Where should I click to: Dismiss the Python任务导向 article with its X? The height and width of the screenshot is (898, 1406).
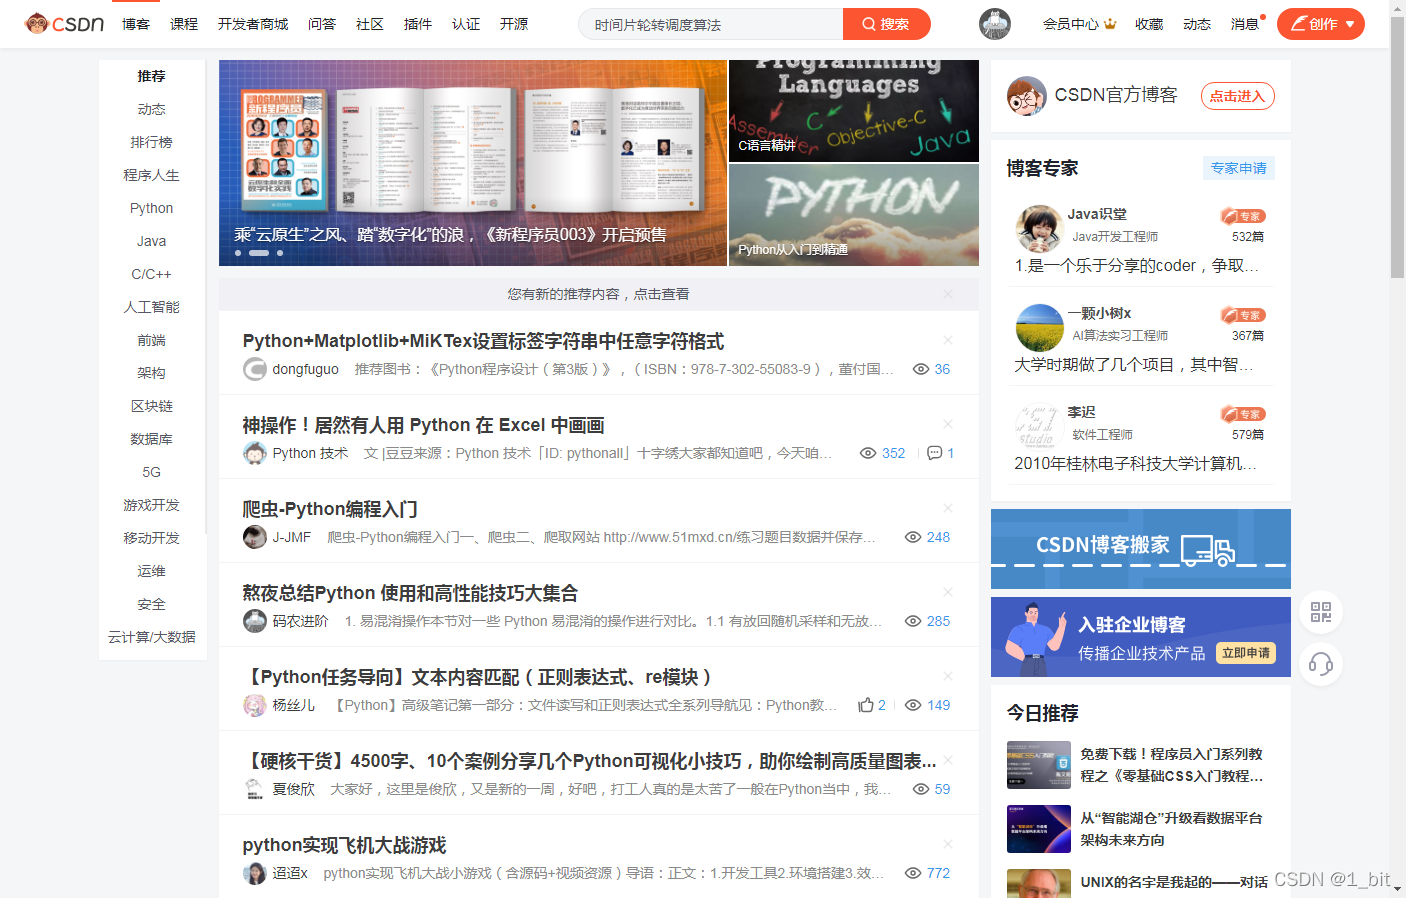point(948,677)
